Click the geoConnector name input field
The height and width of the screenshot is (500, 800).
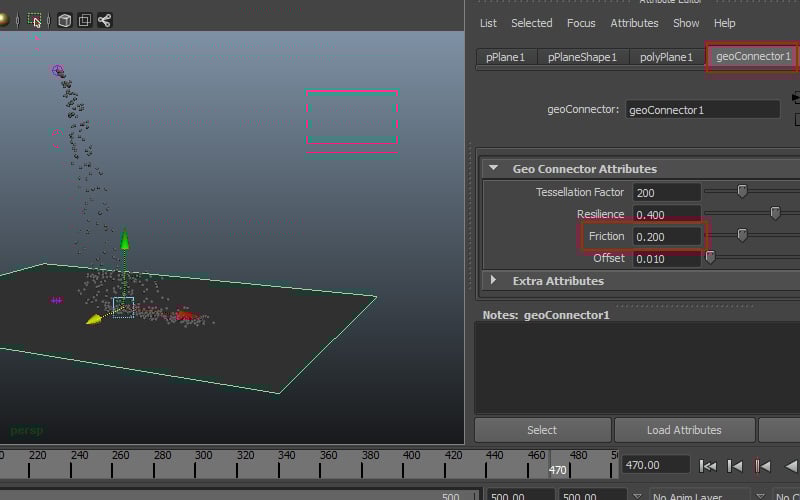coord(703,110)
